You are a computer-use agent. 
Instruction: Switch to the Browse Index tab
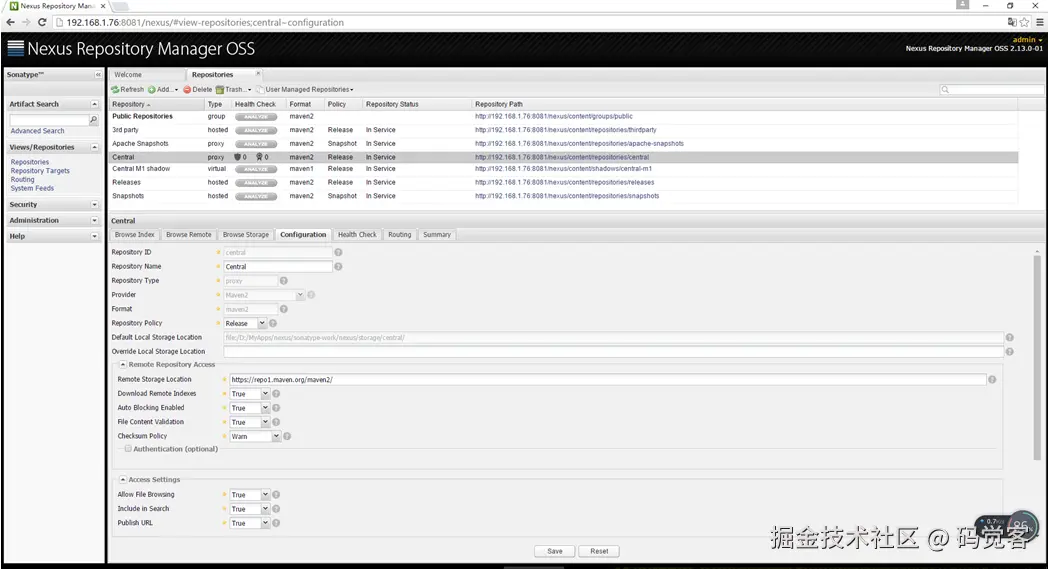tap(134, 235)
